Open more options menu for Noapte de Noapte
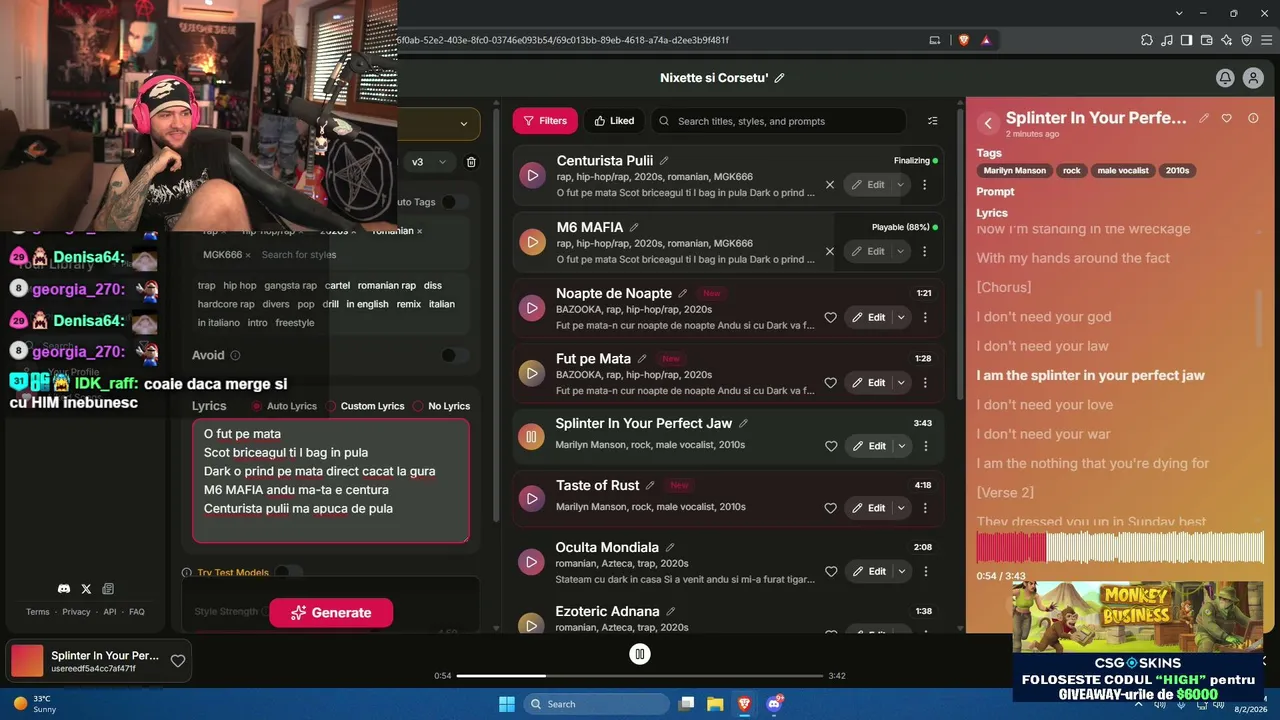Image resolution: width=1280 pixels, height=720 pixels. click(x=925, y=318)
